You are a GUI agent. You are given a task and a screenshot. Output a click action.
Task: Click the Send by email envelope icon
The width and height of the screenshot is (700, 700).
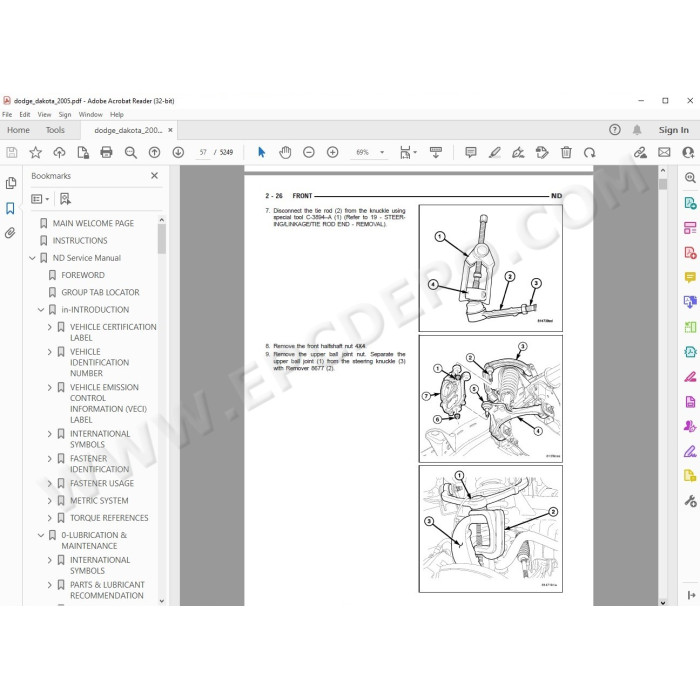[x=664, y=153]
